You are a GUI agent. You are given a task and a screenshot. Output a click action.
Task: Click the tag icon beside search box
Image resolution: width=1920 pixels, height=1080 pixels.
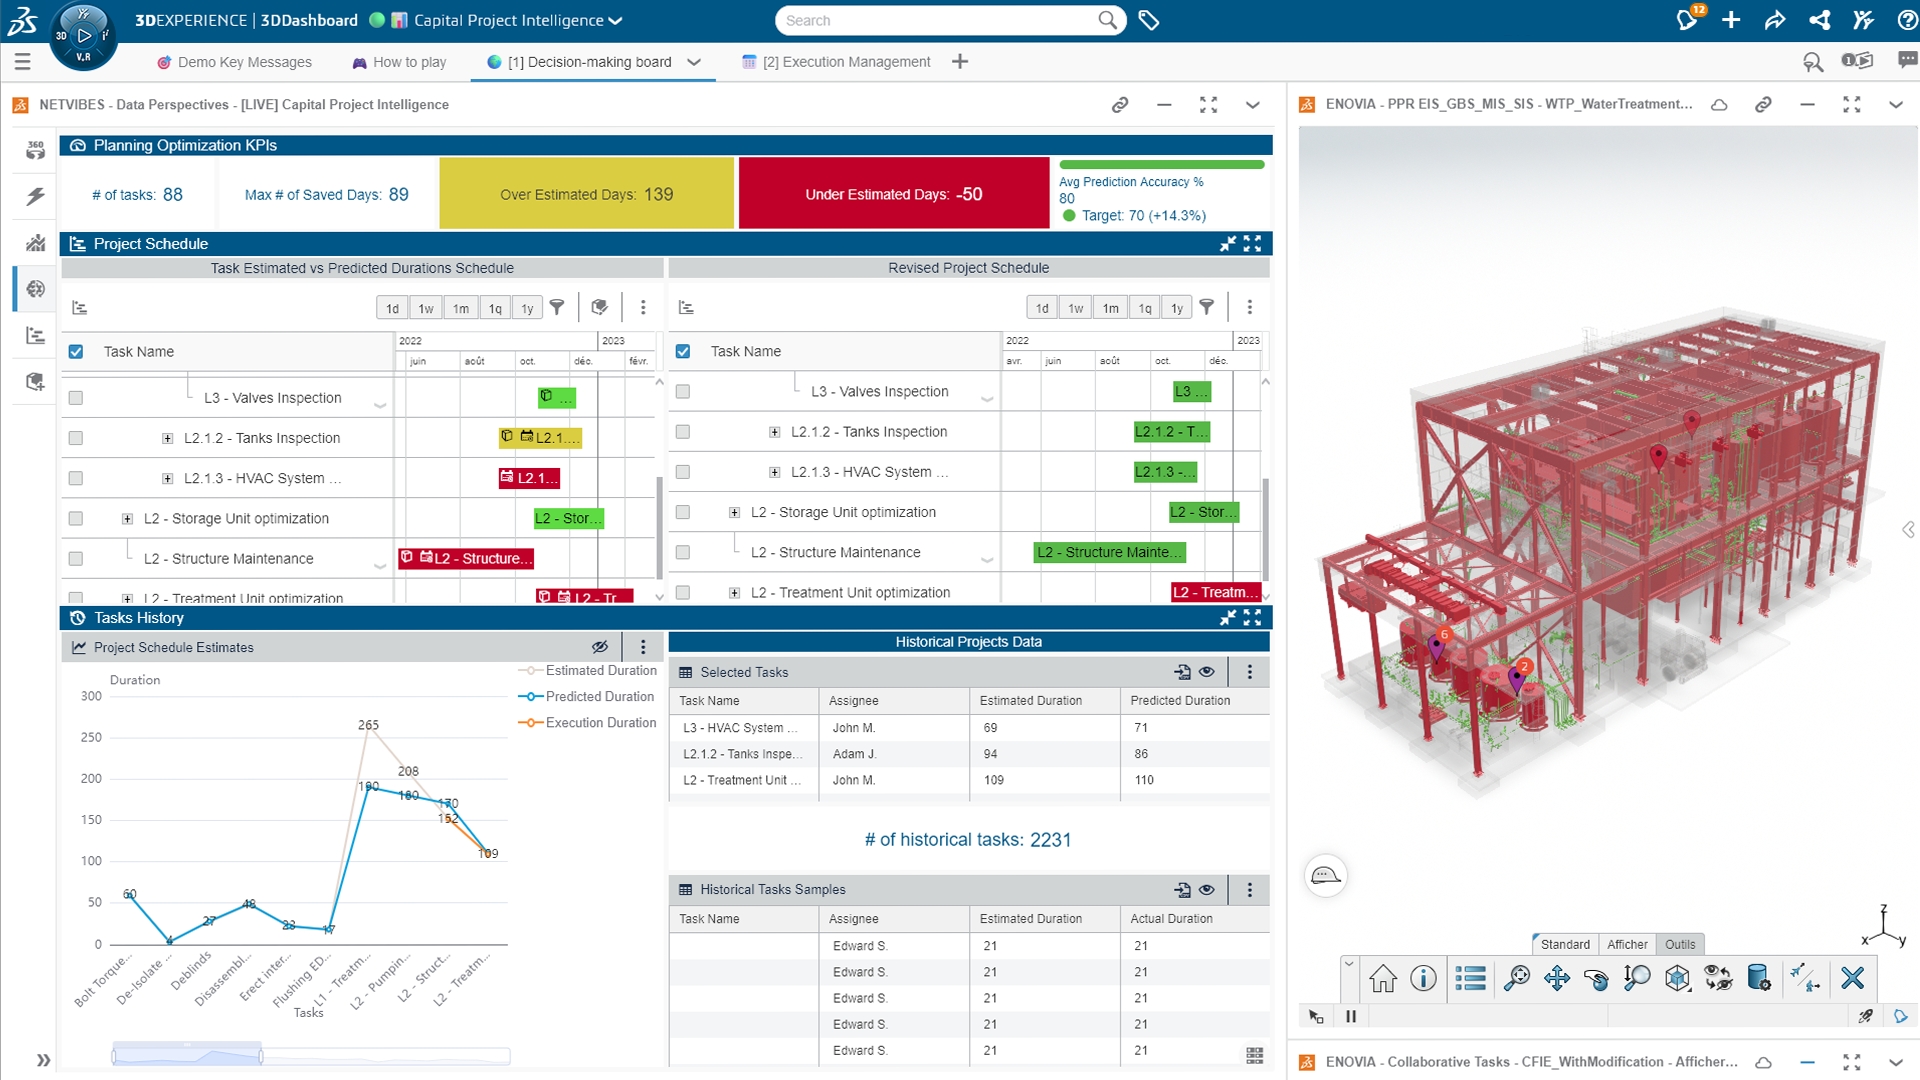[1149, 20]
